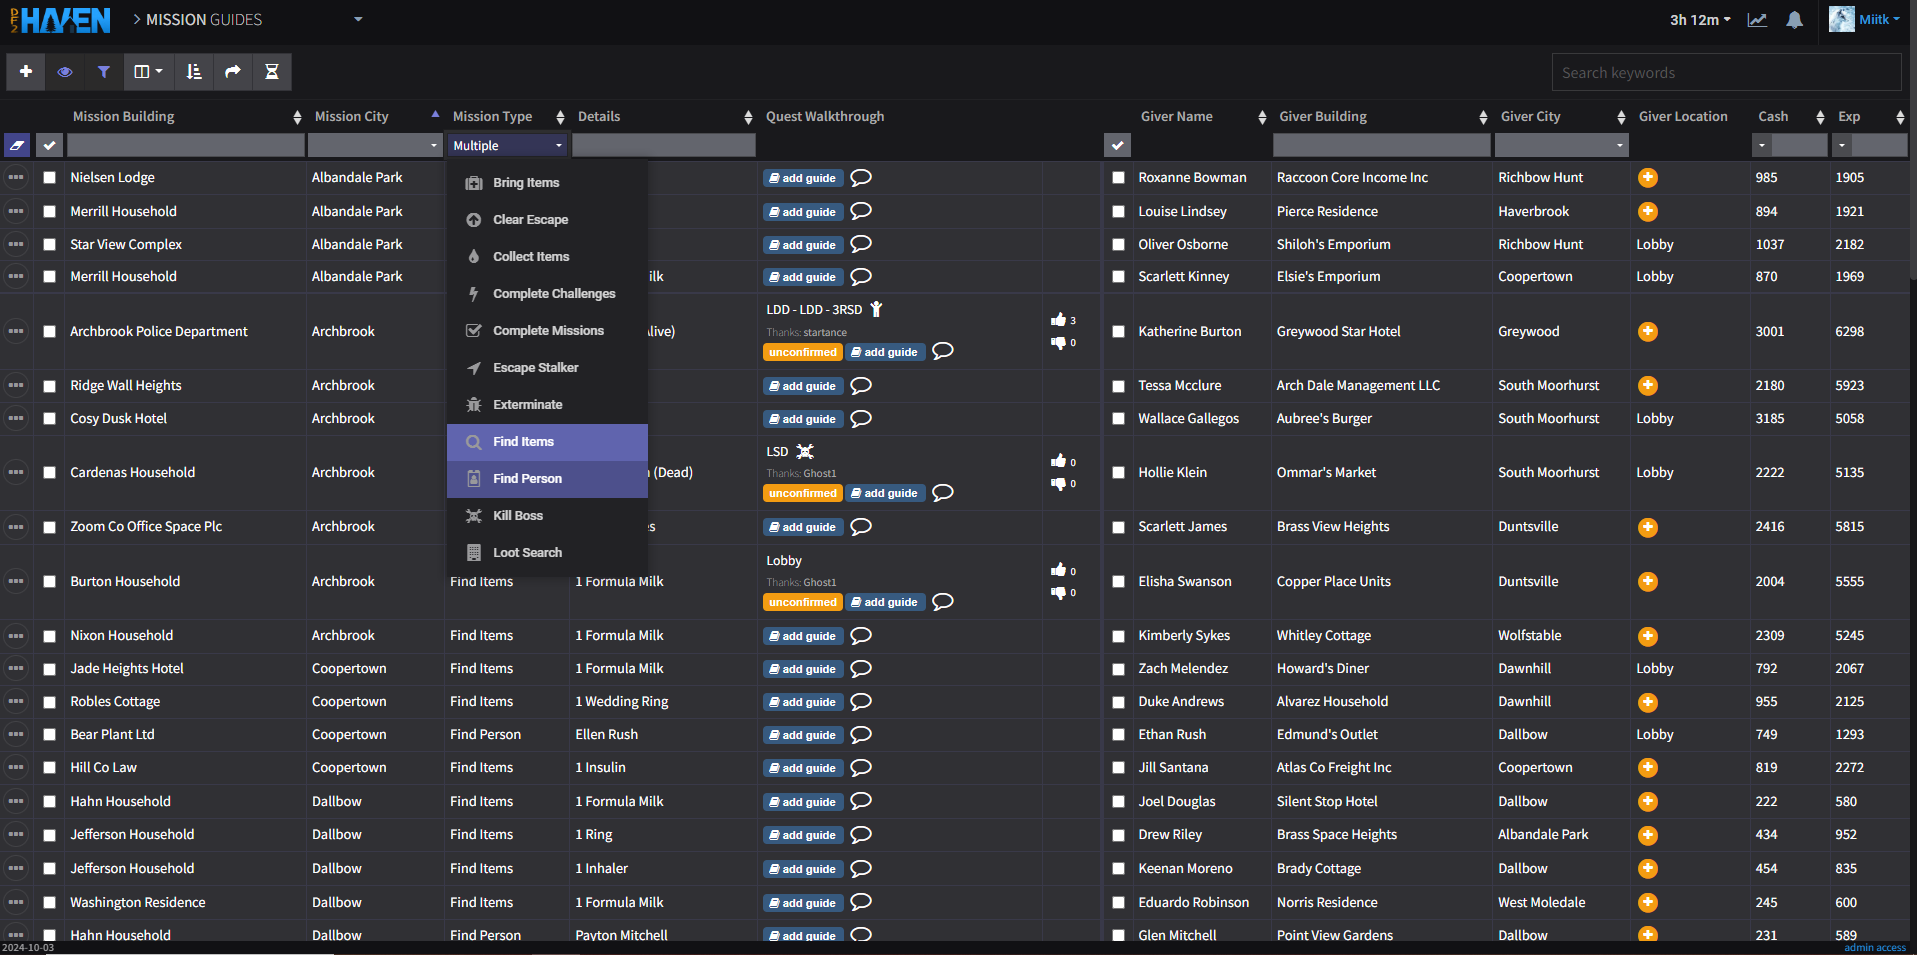Open the notifications bell
This screenshot has width=1917, height=955.
1795,20
